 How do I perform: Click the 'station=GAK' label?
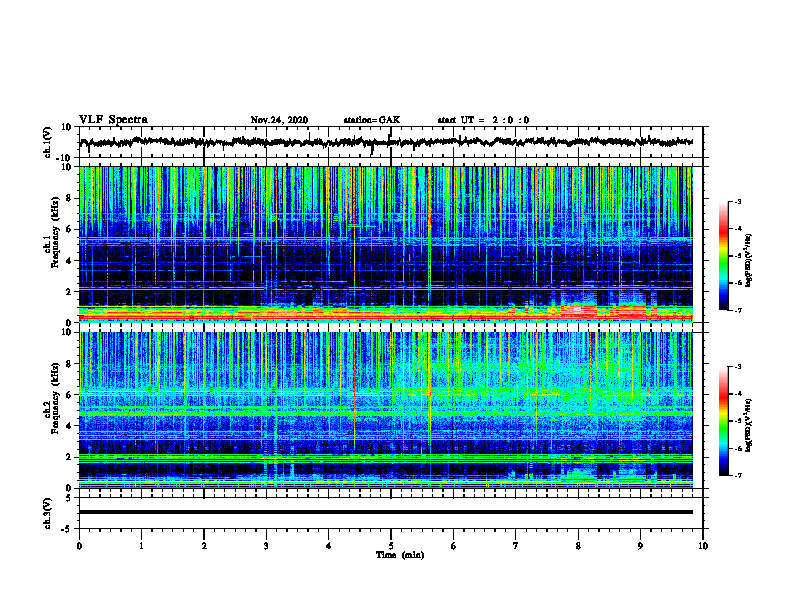point(372,120)
